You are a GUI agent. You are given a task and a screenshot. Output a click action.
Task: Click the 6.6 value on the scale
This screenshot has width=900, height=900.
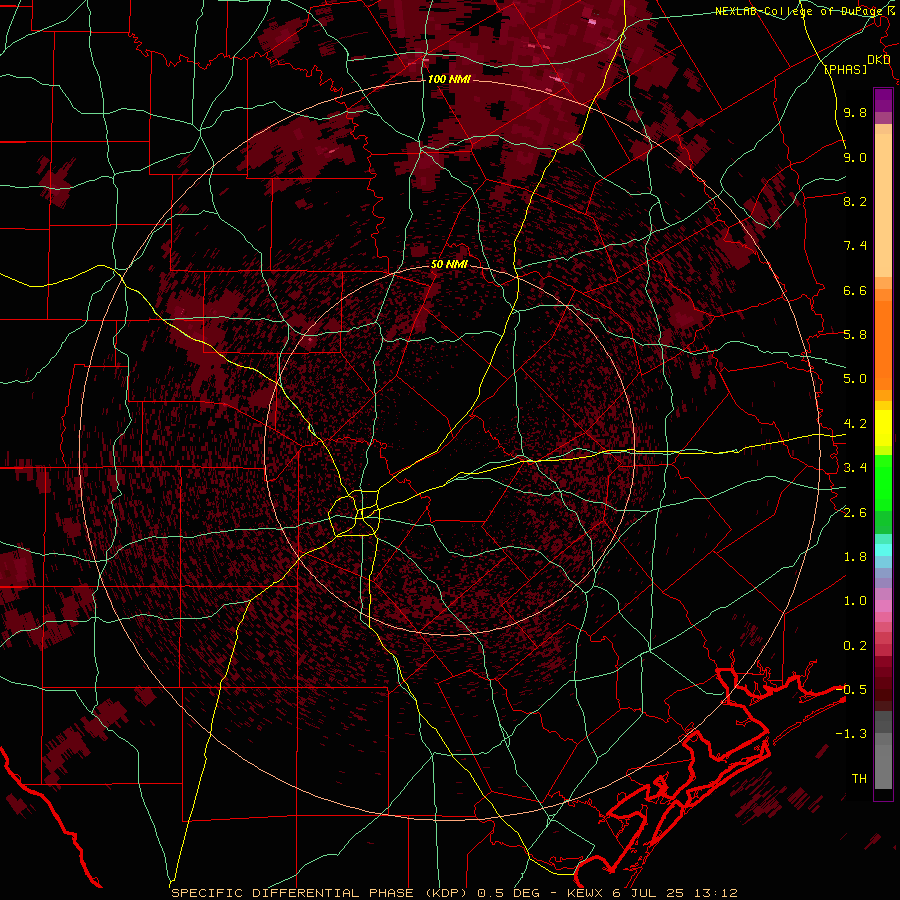coord(855,290)
